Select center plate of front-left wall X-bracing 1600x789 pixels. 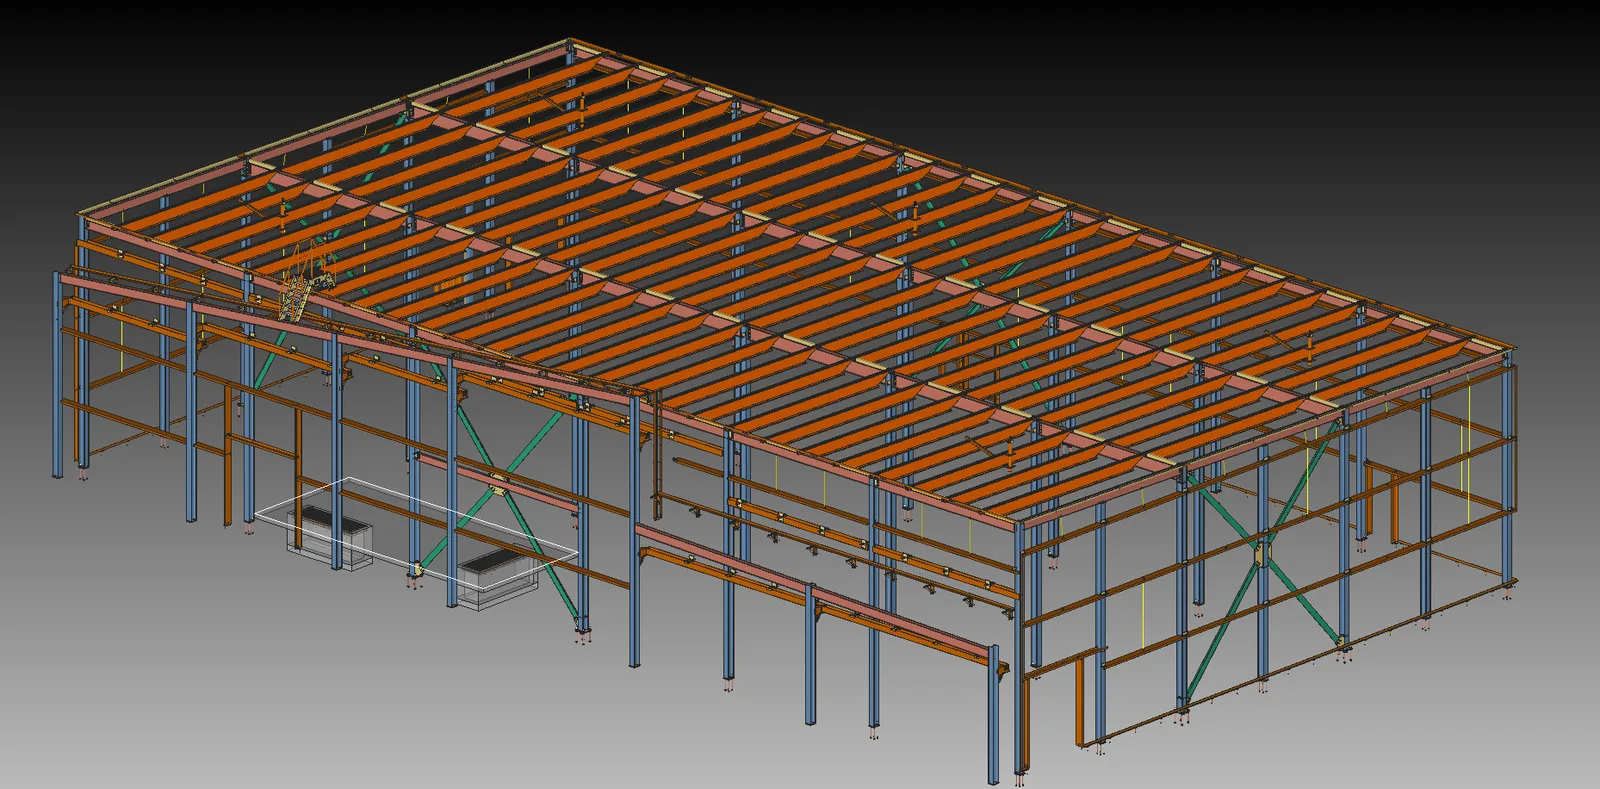click(498, 486)
